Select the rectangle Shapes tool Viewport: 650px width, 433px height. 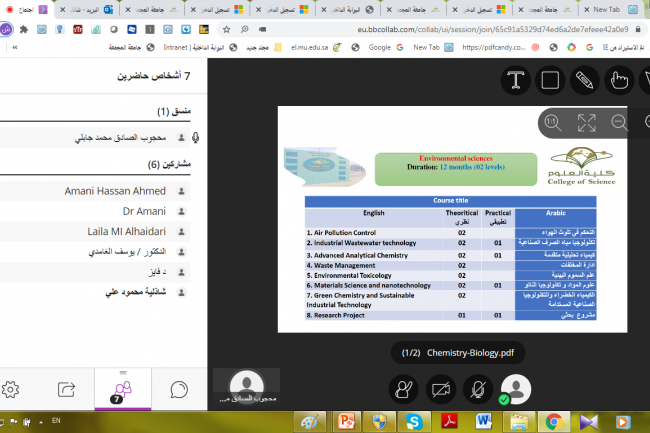tap(550, 80)
